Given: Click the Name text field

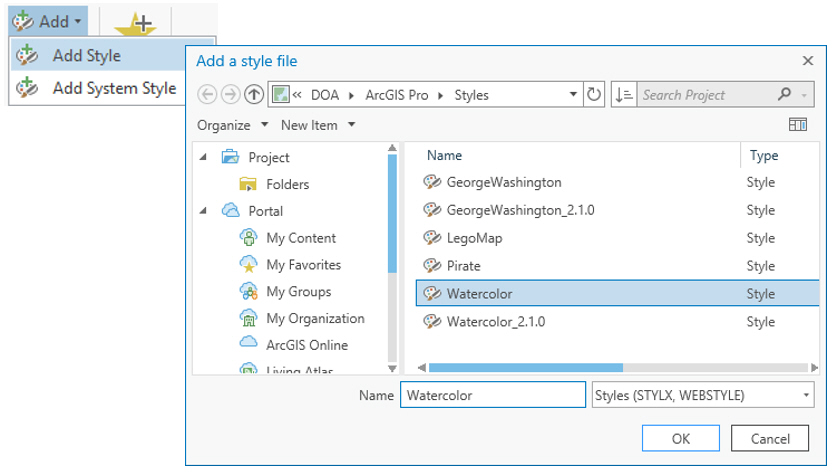Looking at the screenshot, I should tap(493, 395).
